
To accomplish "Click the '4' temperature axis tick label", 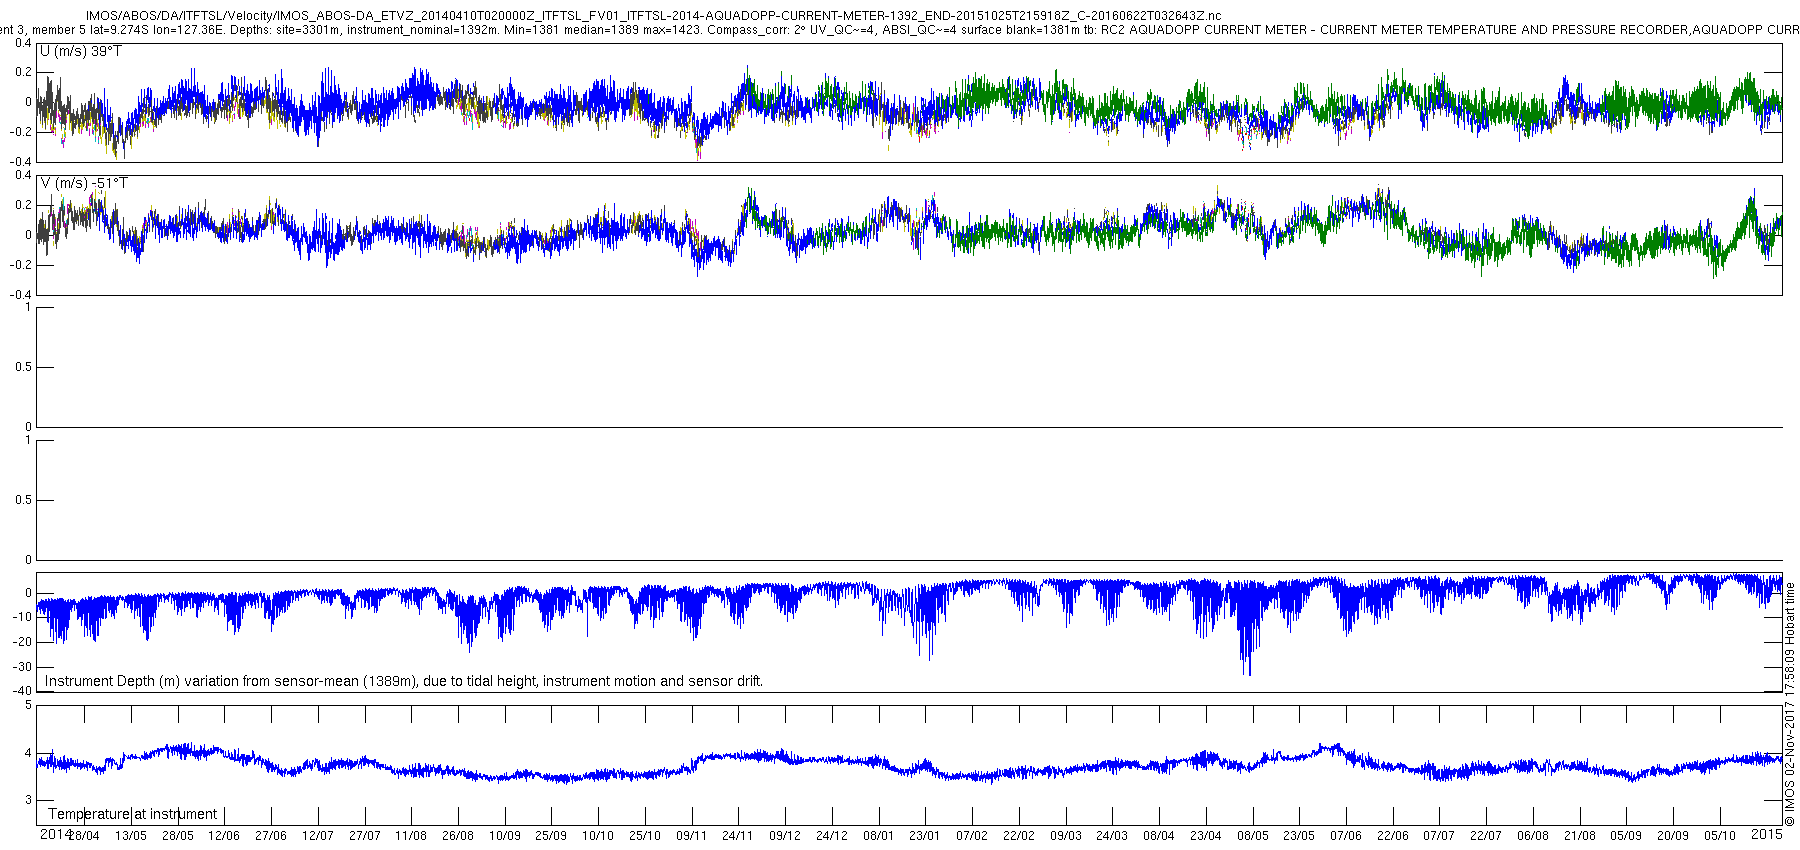I will point(28,753).
